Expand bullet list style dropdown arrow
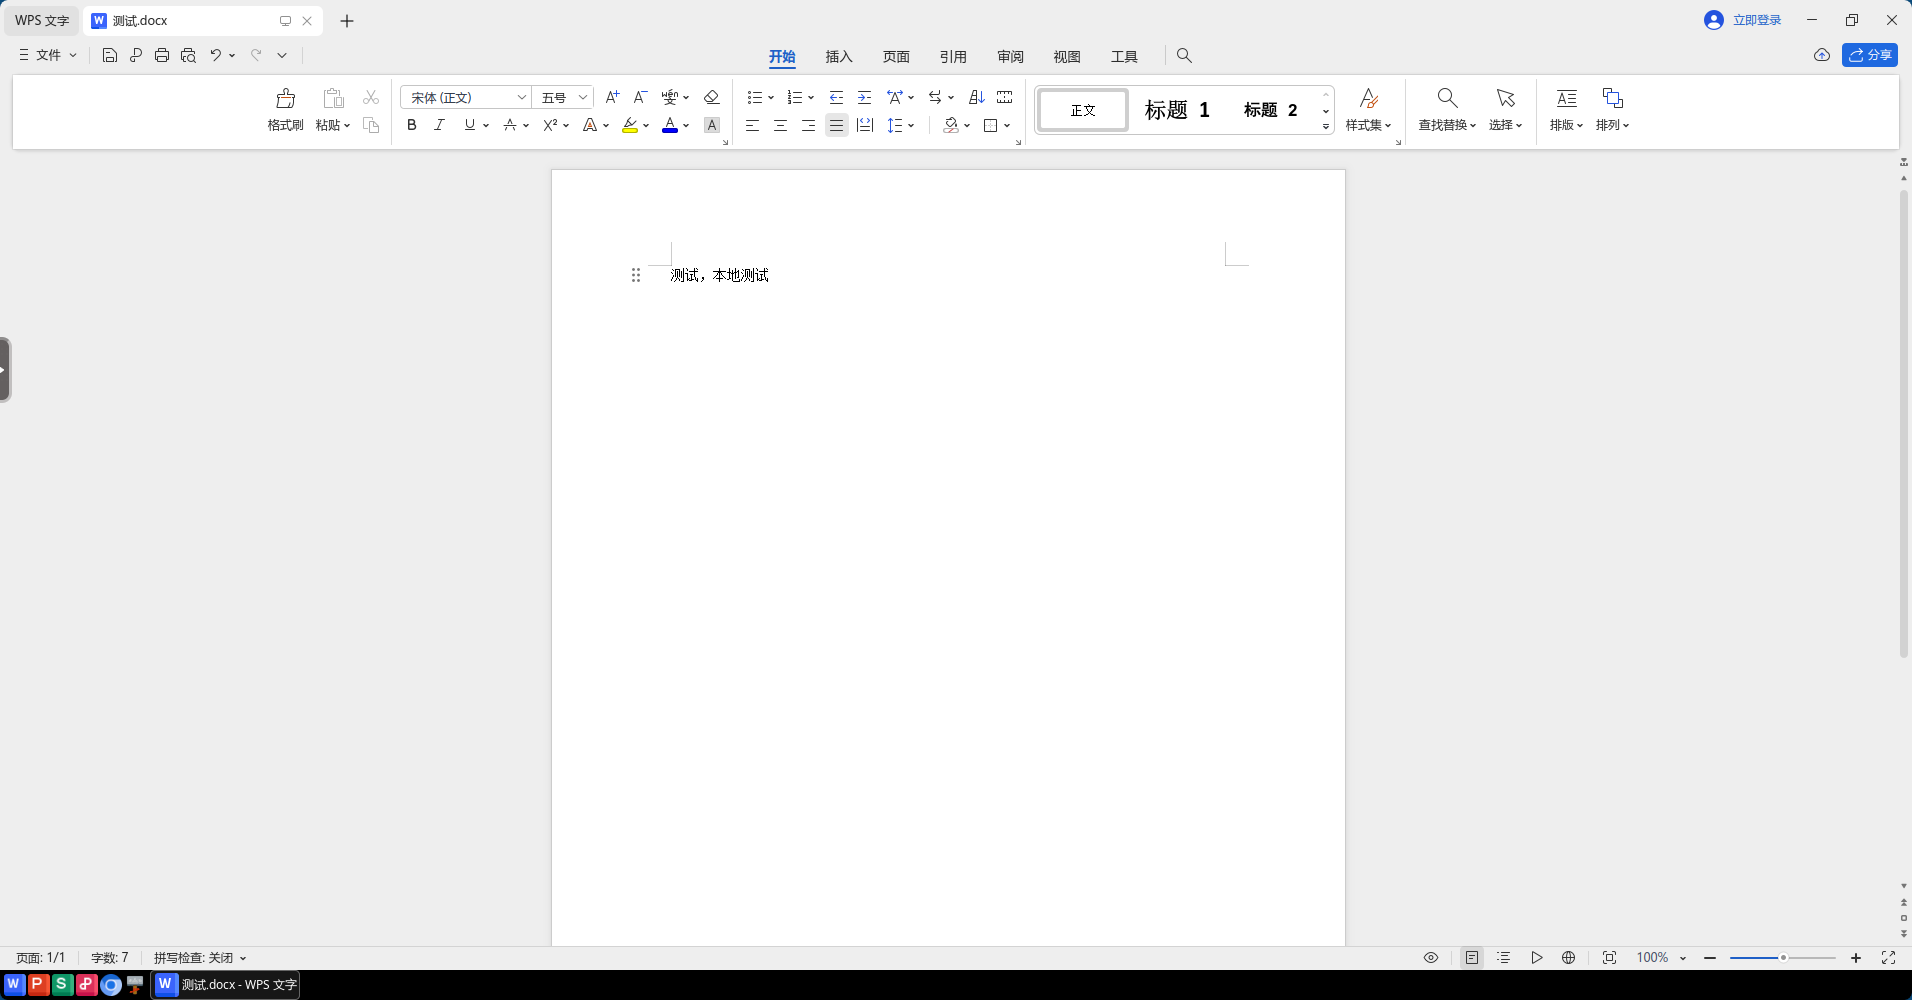Viewport: 1912px width, 1000px height. [771, 97]
